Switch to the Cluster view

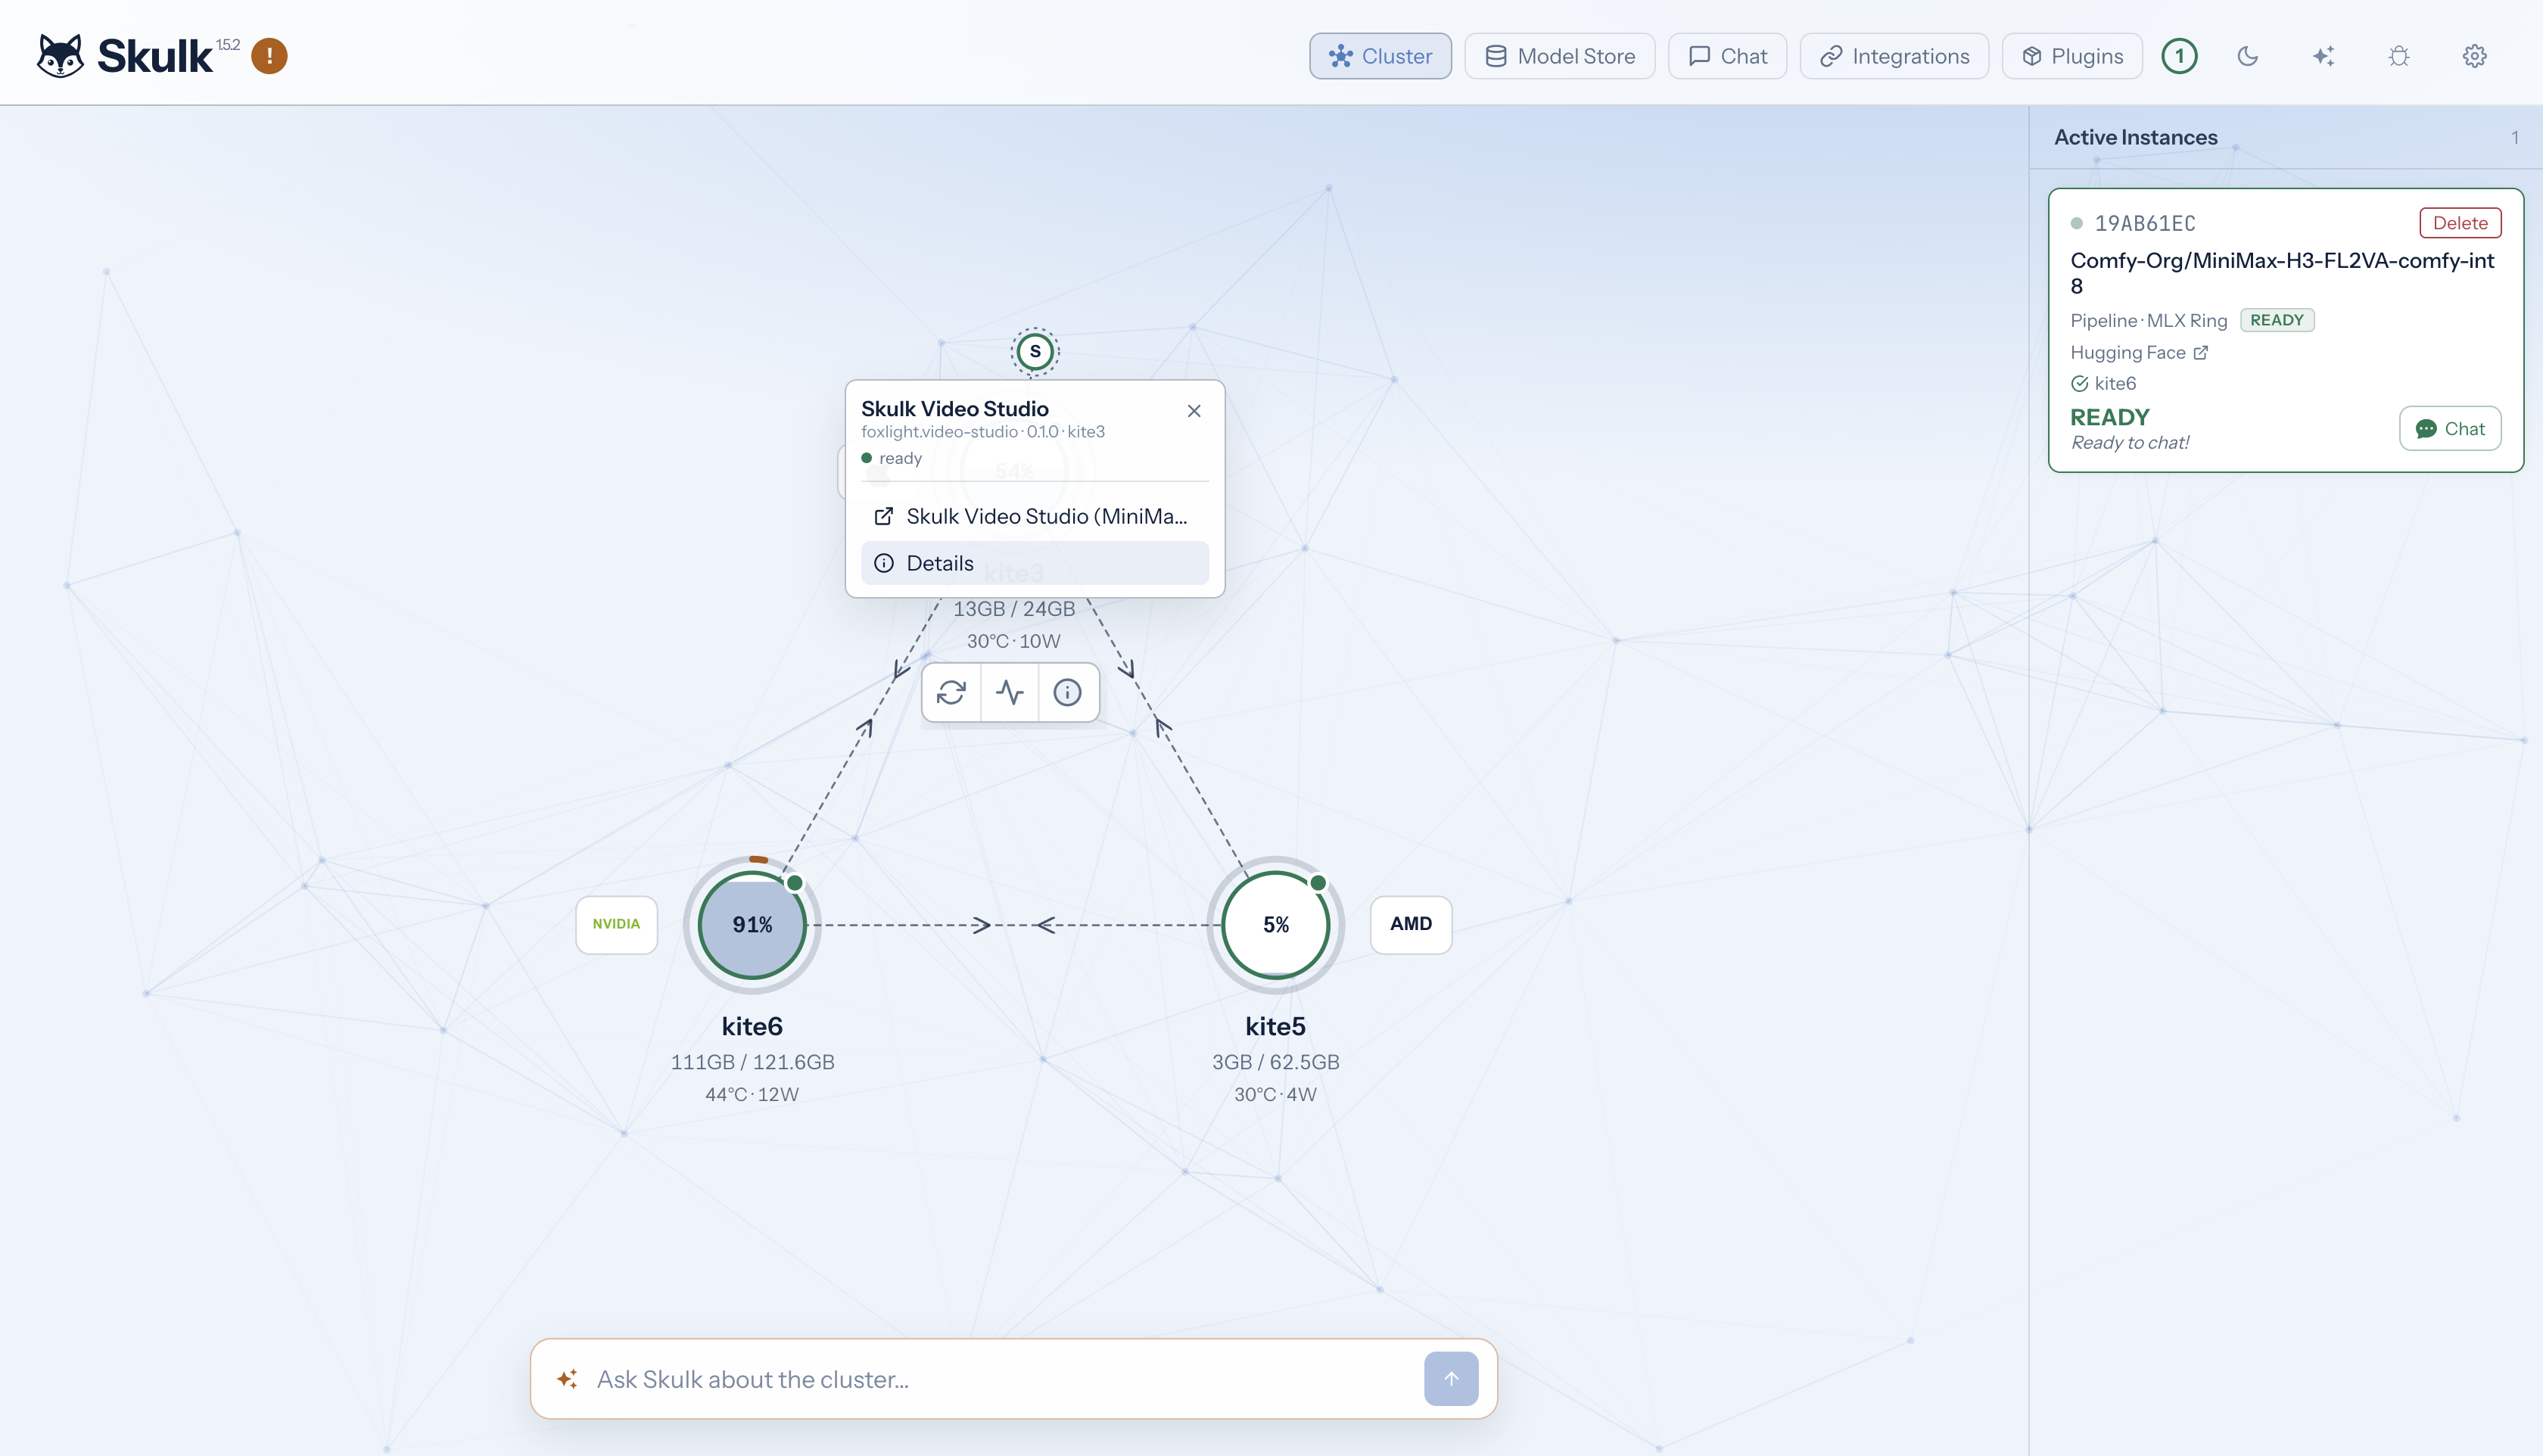1380,56
